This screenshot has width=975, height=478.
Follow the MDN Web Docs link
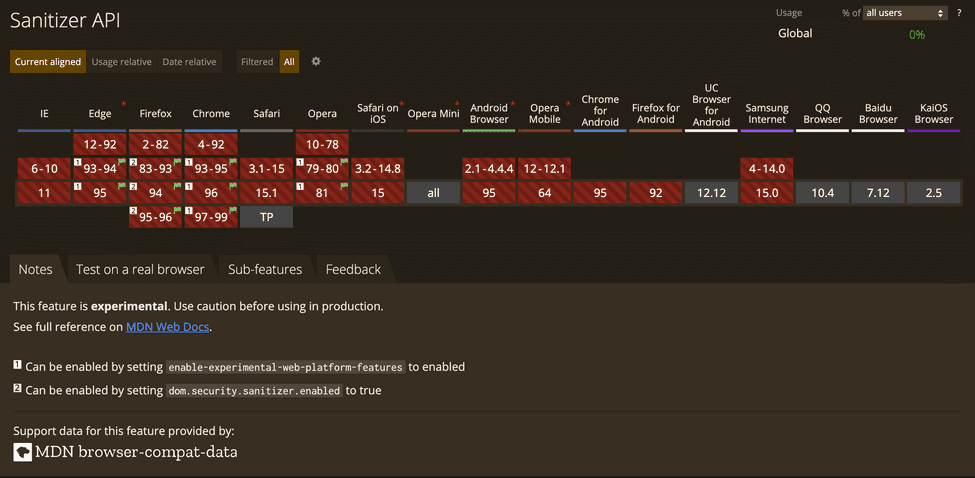pyautogui.click(x=168, y=327)
